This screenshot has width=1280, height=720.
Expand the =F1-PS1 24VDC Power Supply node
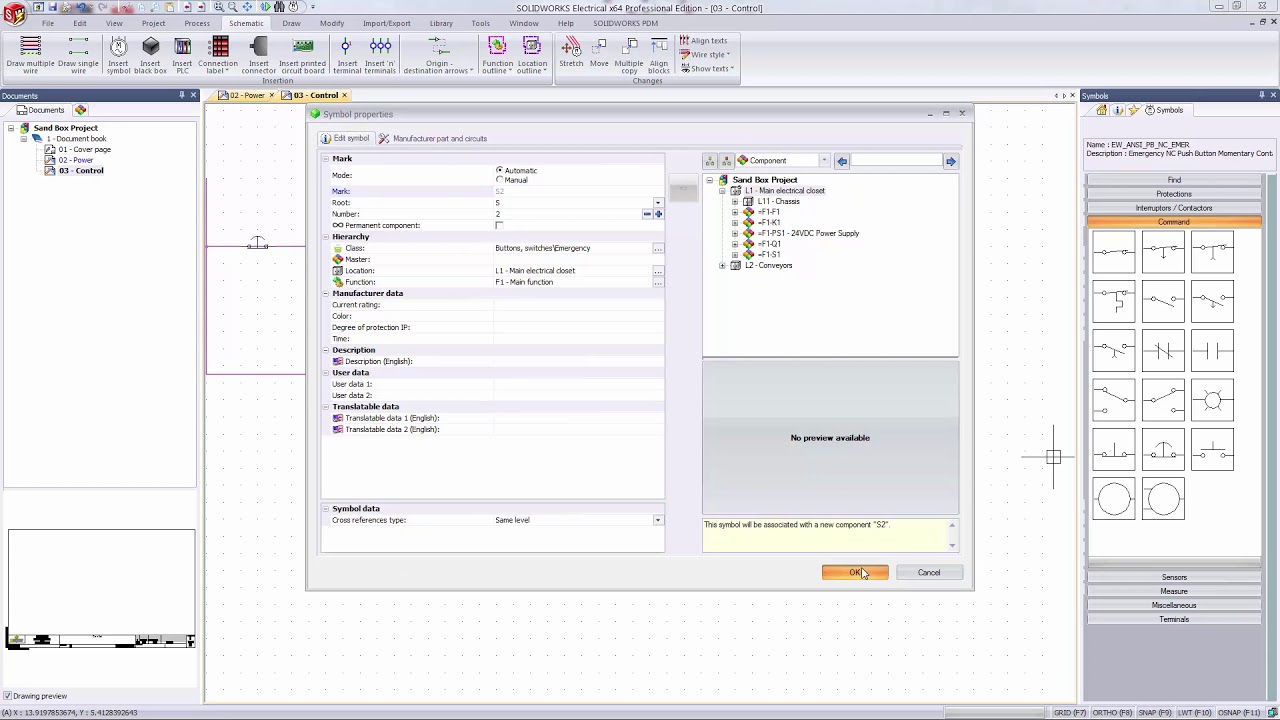pos(735,233)
